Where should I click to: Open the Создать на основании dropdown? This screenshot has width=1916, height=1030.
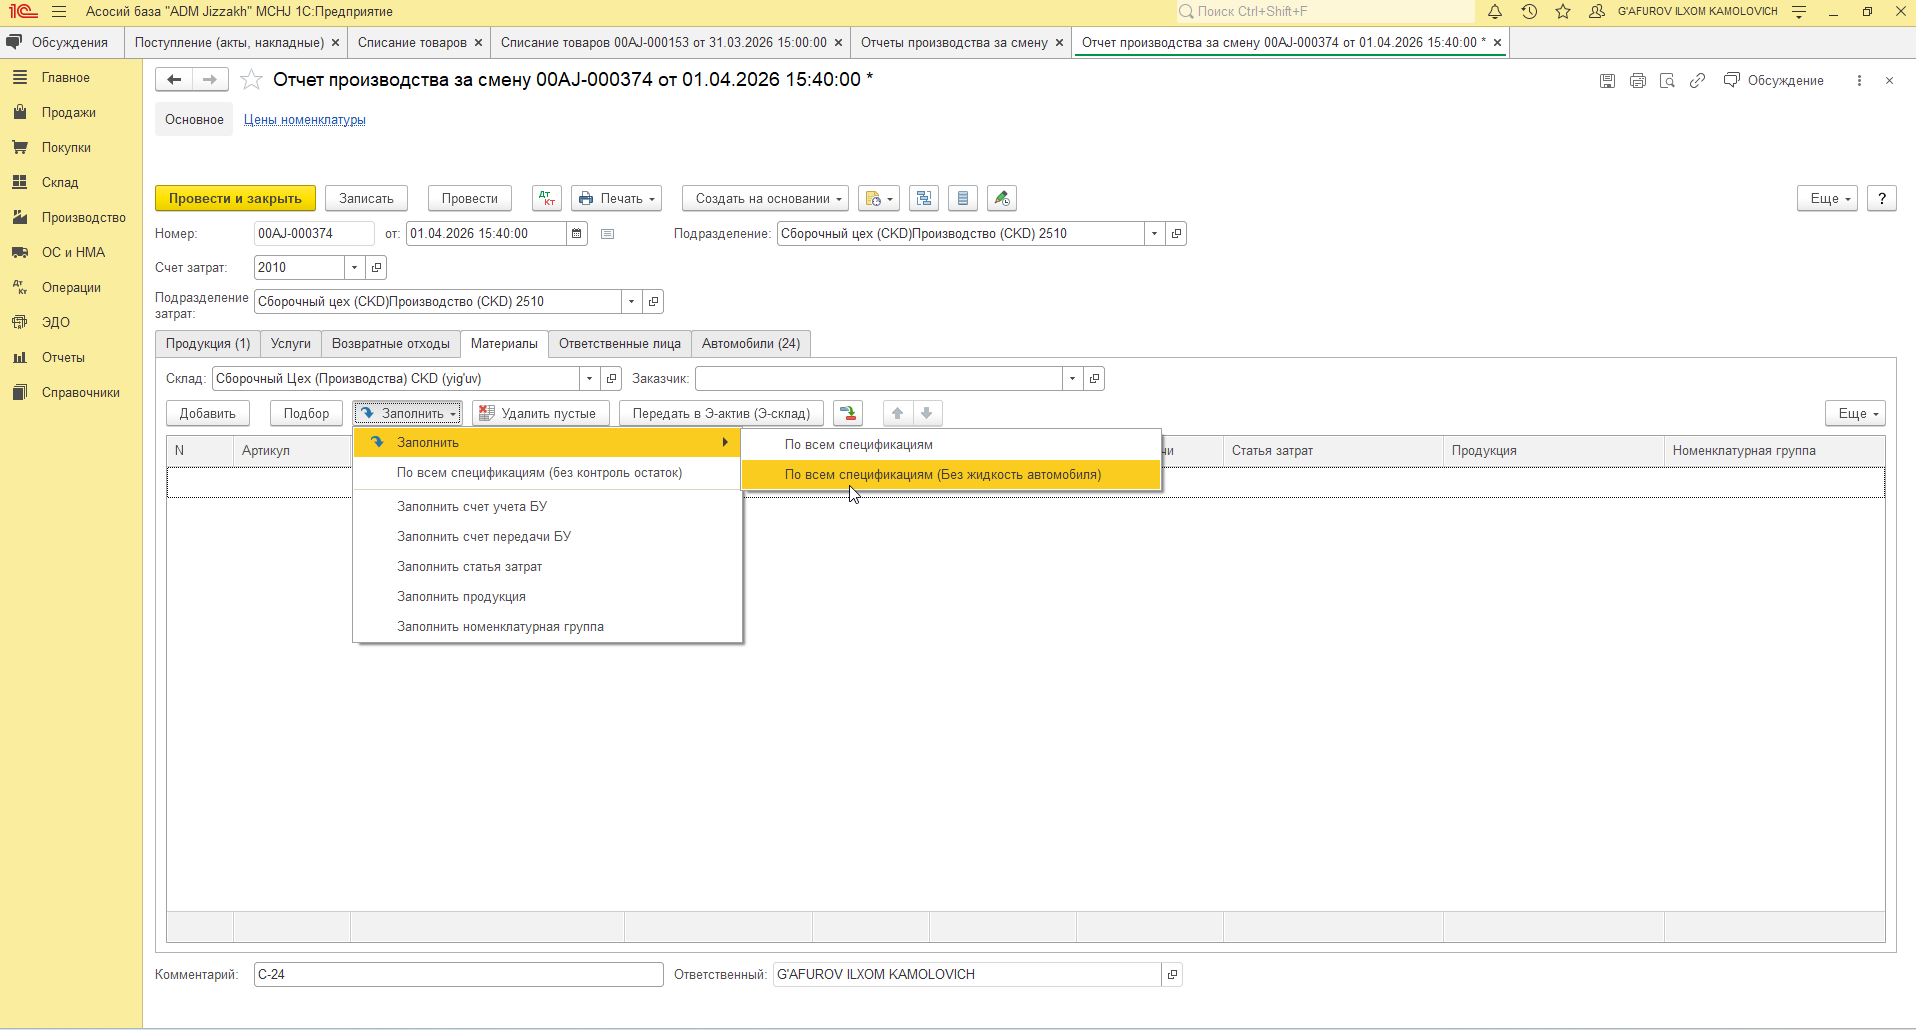[x=766, y=198]
